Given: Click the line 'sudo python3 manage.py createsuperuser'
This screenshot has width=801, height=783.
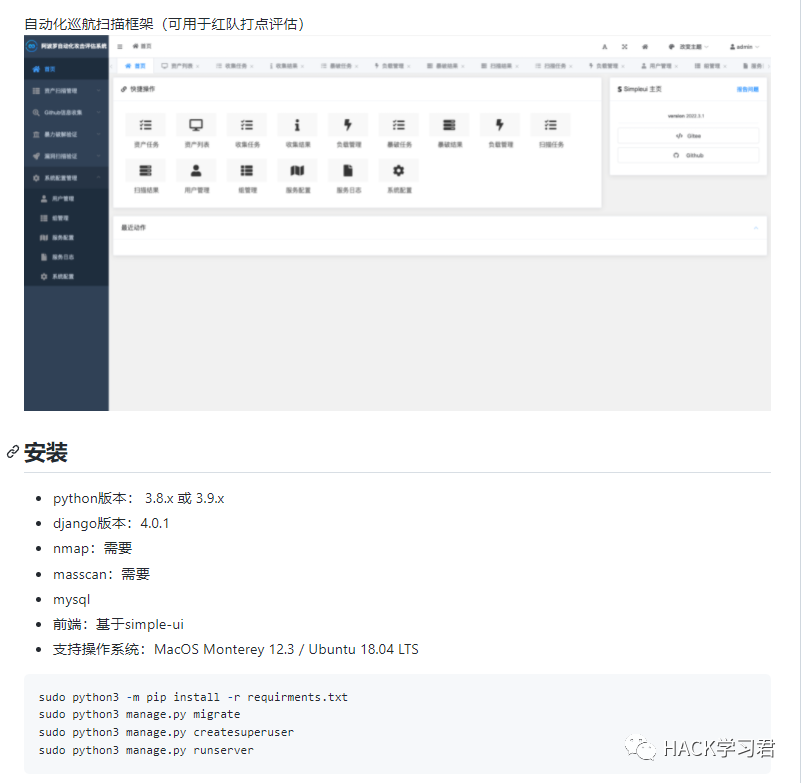Looking at the screenshot, I should coord(167,732).
